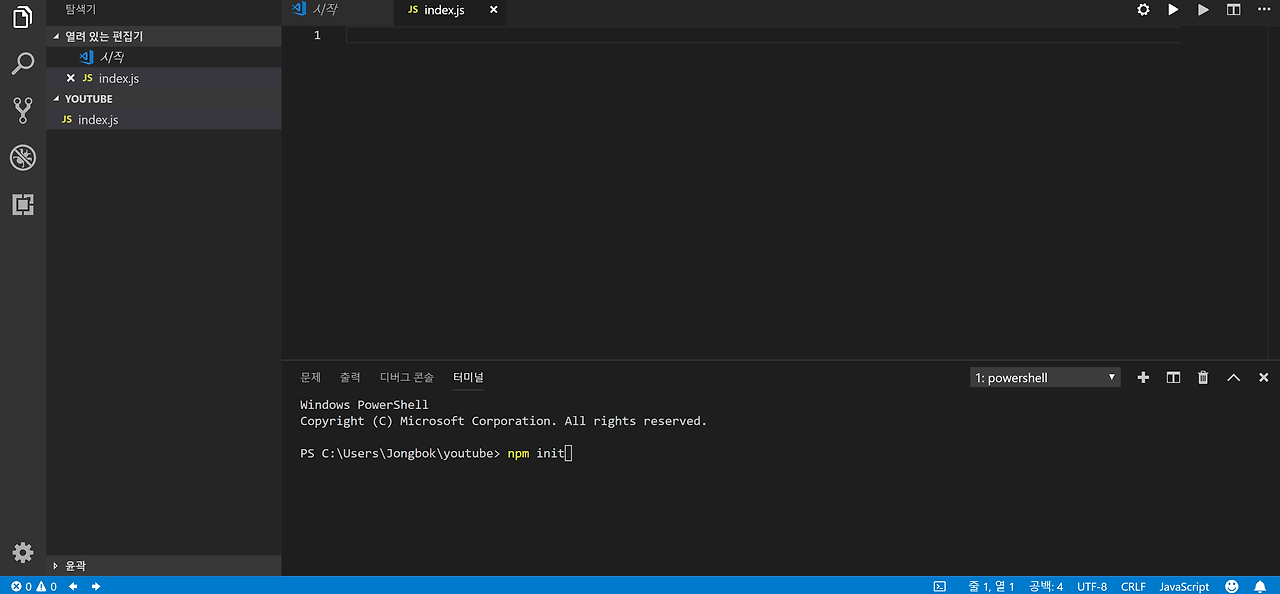Screen dimensions: 1280x594
Task: Open the Extensions view icon
Action: coord(22,205)
